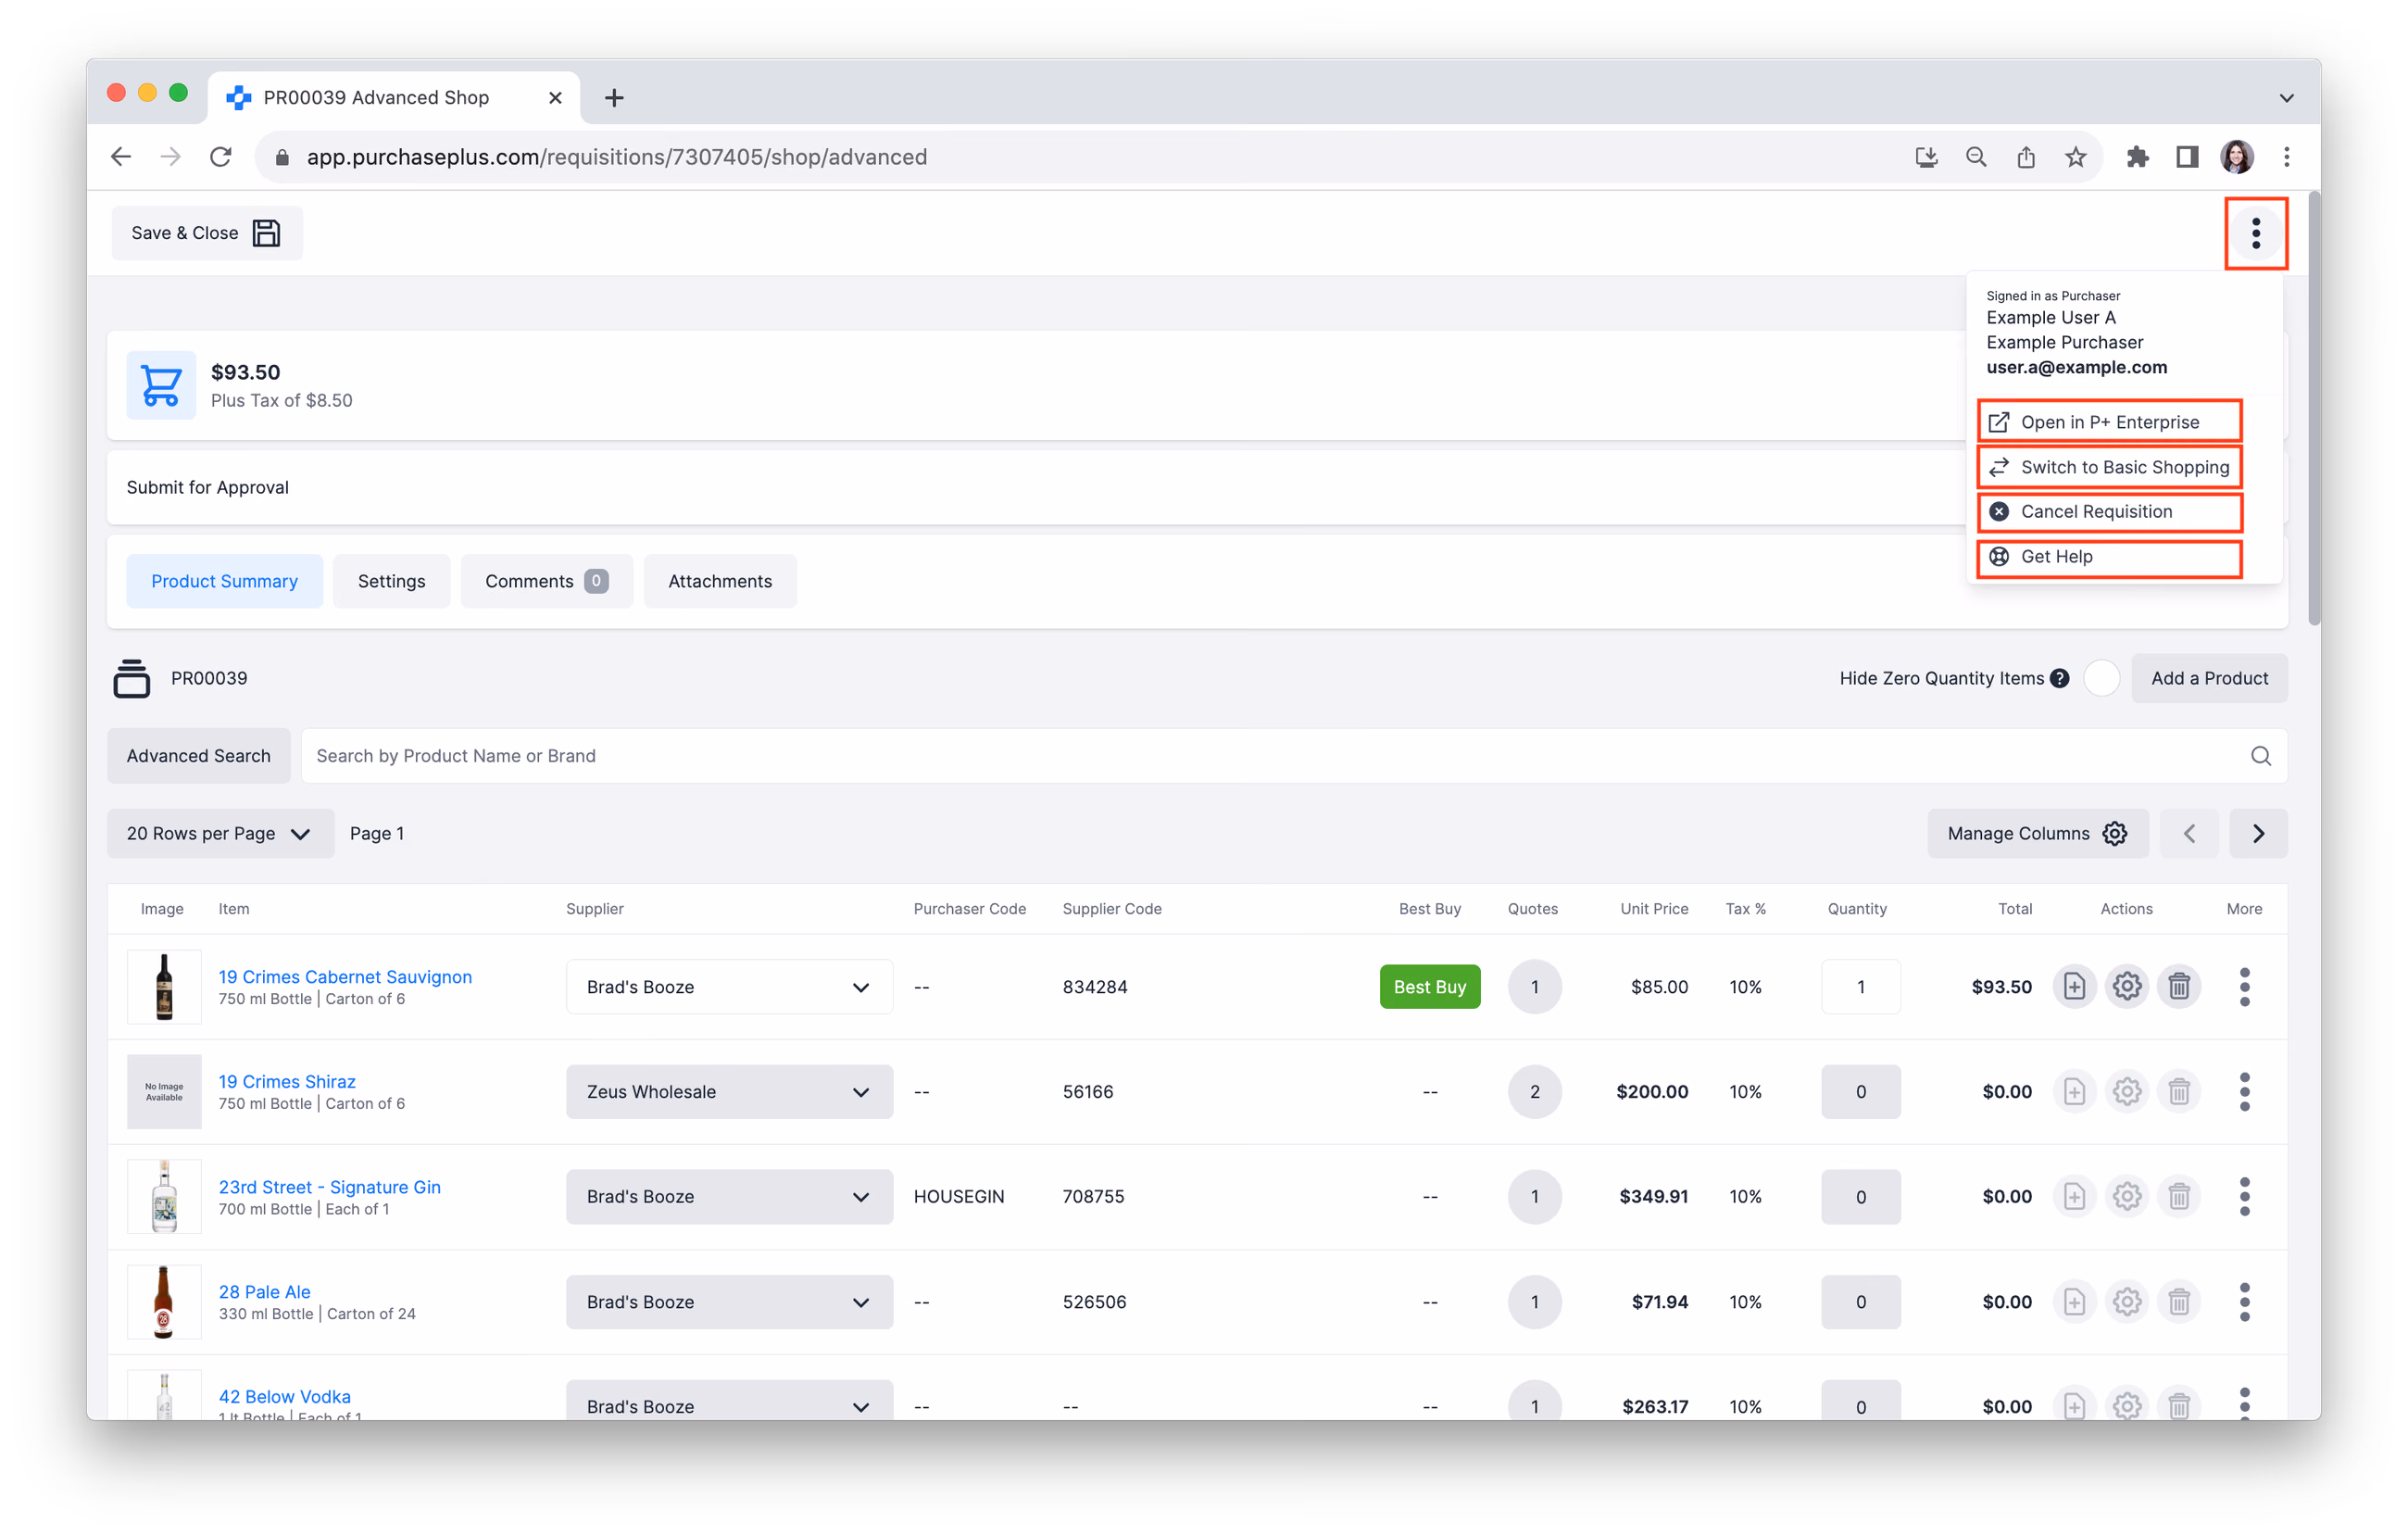Click trash icon for 19 Crimes Shiraz
The width and height of the screenshot is (2408, 1535).
tap(2179, 1092)
